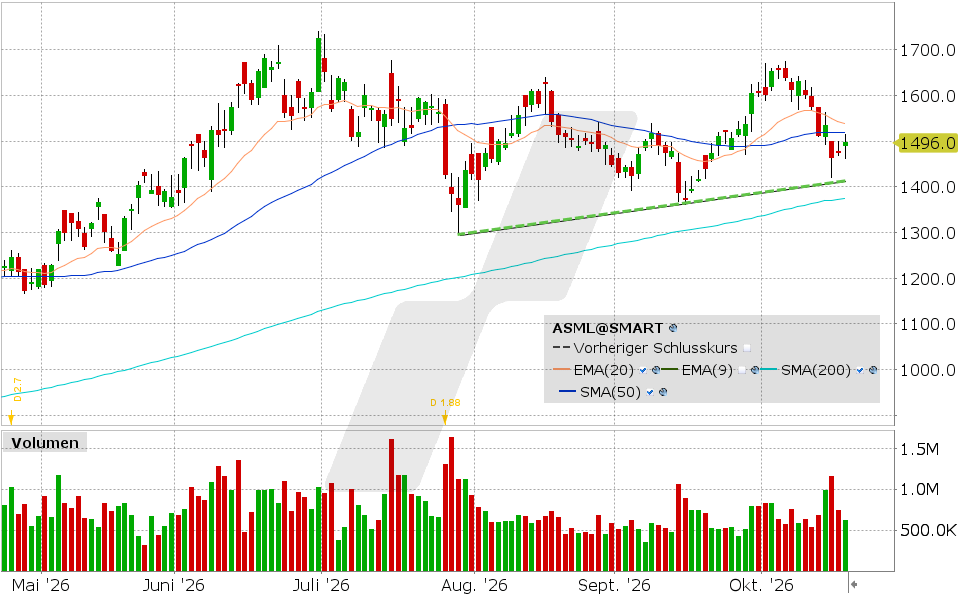
Task: Click the 1300.0 price axis label
Action: click(928, 233)
